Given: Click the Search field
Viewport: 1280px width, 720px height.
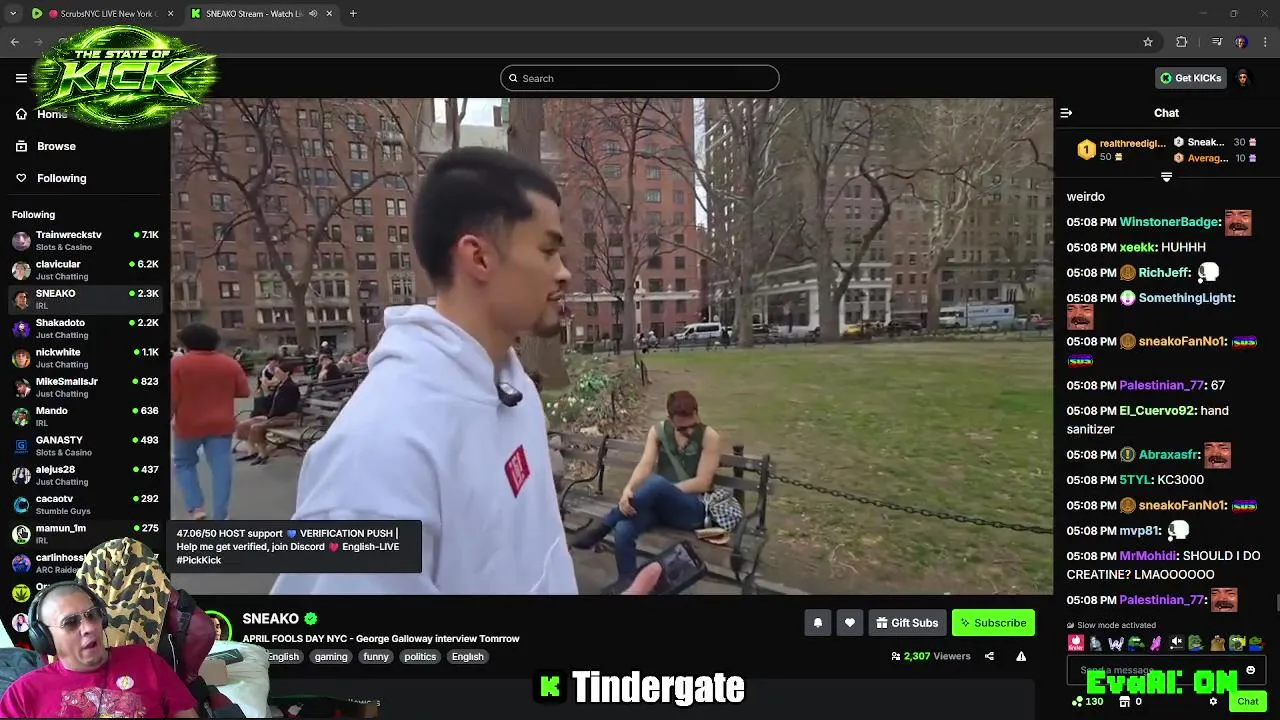Looking at the screenshot, I should [640, 78].
